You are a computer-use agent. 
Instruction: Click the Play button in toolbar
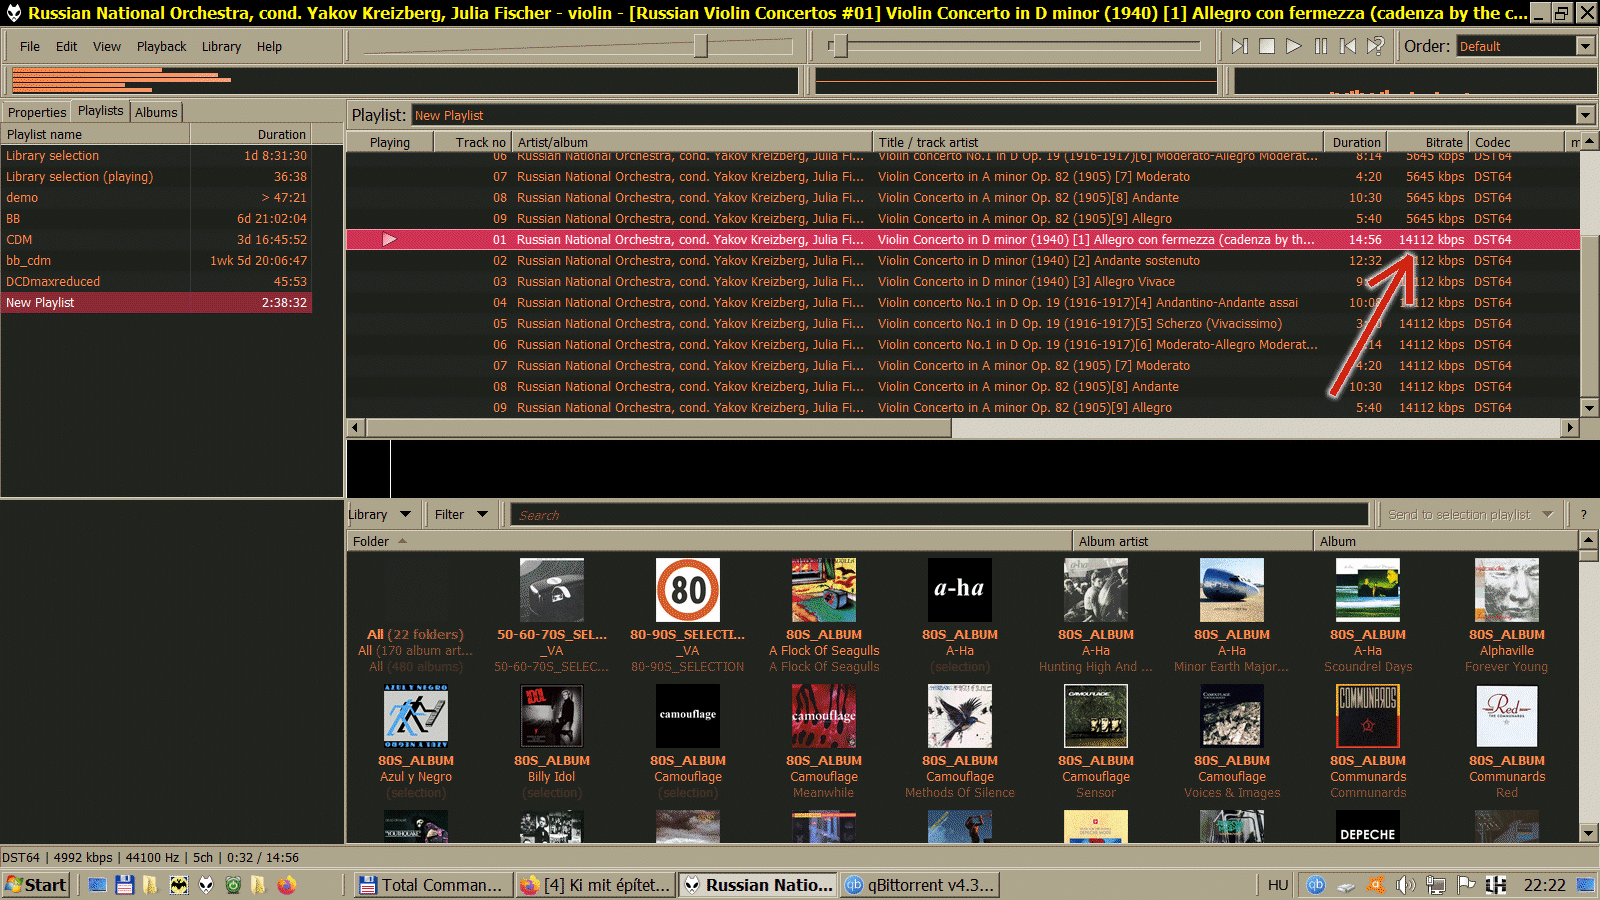click(1293, 46)
